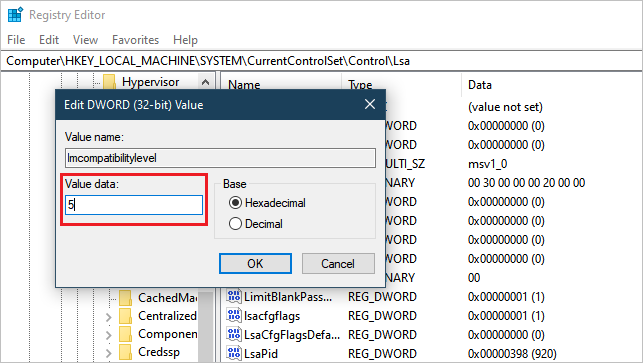Click REG_DWORD type of LsaPid row

click(x=382, y=353)
